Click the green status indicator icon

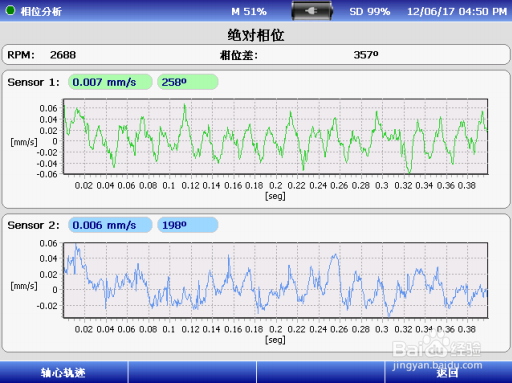click(10, 10)
